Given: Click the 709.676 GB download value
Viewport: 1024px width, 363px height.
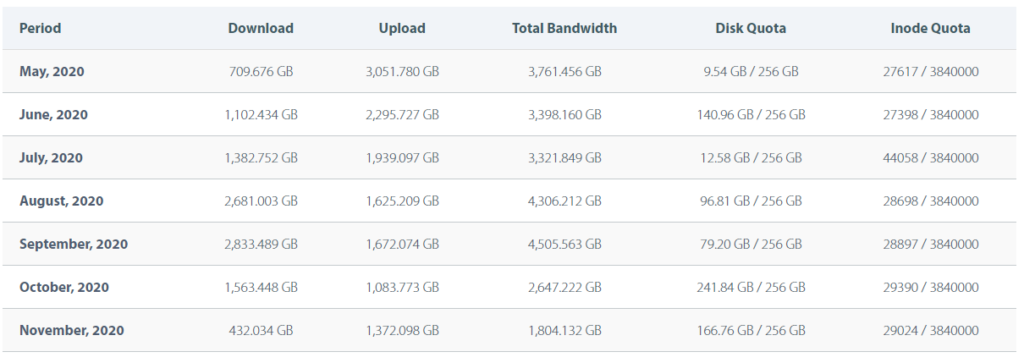Looking at the screenshot, I should coord(261,71).
